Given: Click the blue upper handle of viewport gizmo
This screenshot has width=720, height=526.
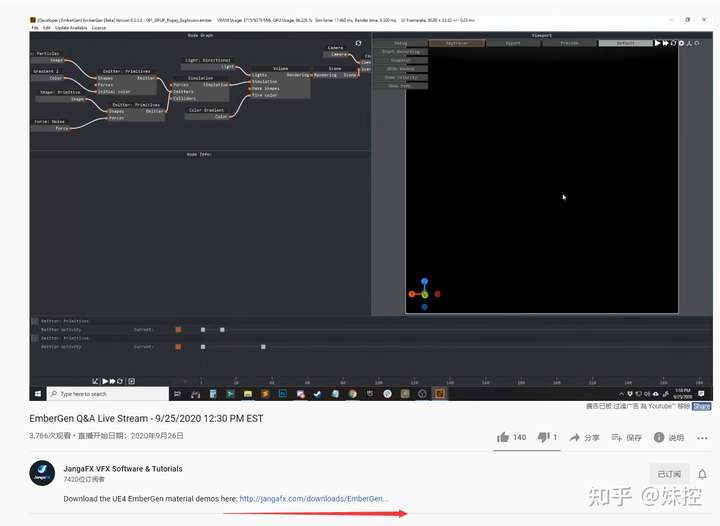Looking at the screenshot, I should [425, 281].
